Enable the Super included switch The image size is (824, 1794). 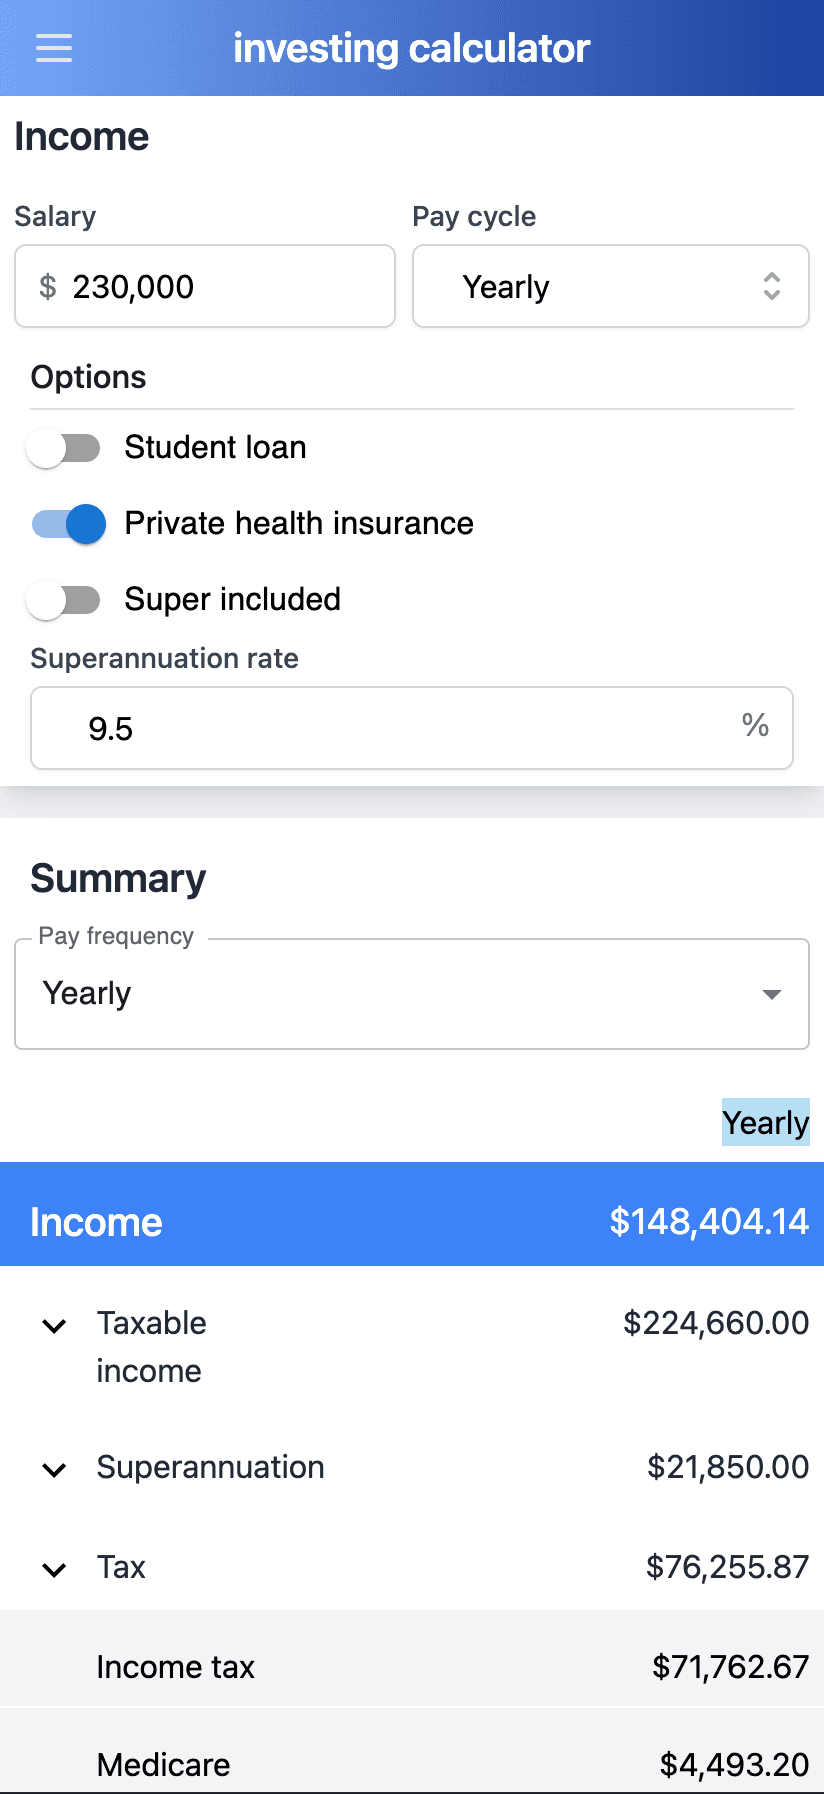click(x=65, y=600)
